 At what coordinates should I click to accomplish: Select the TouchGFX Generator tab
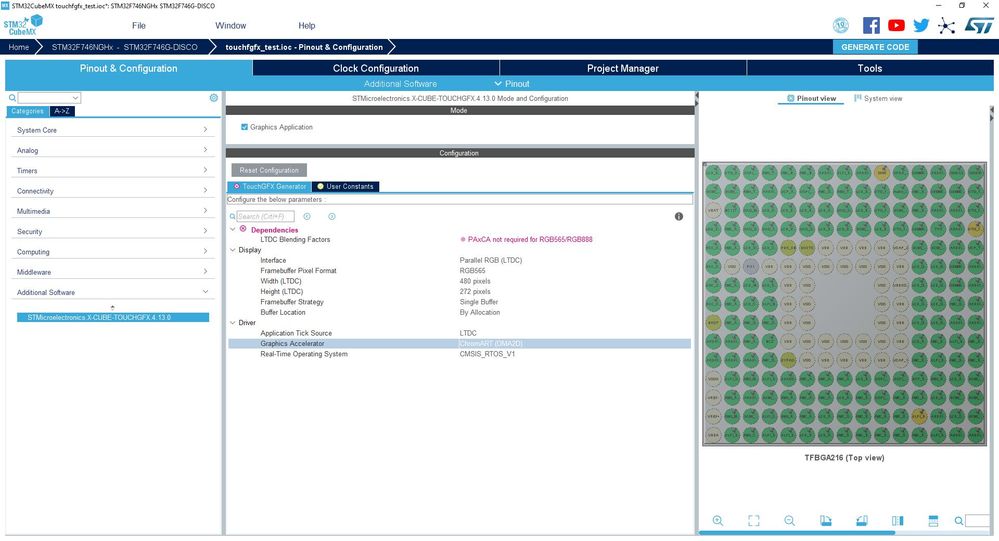(x=270, y=186)
